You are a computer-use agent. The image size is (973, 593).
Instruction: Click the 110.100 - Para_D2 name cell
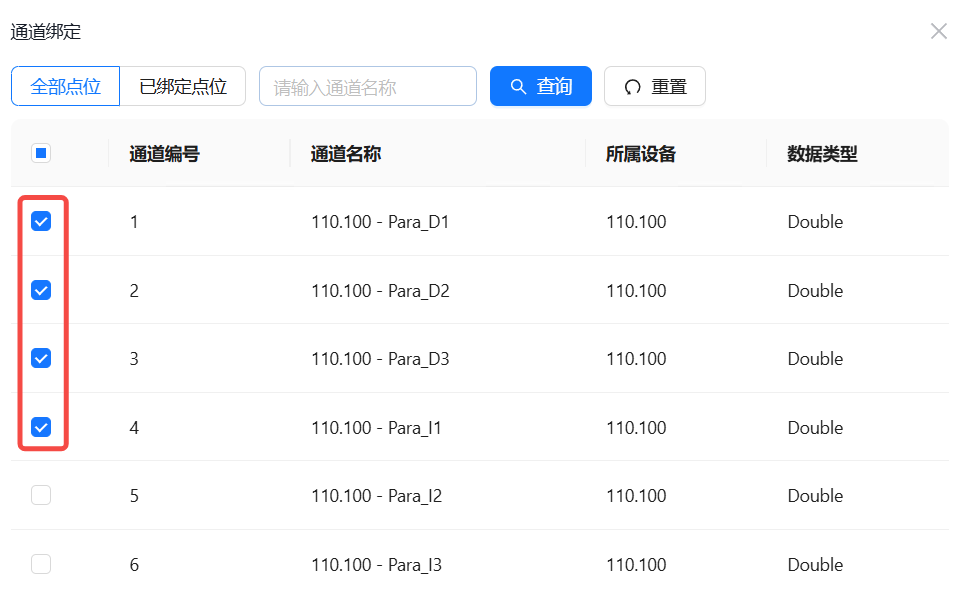pos(380,291)
